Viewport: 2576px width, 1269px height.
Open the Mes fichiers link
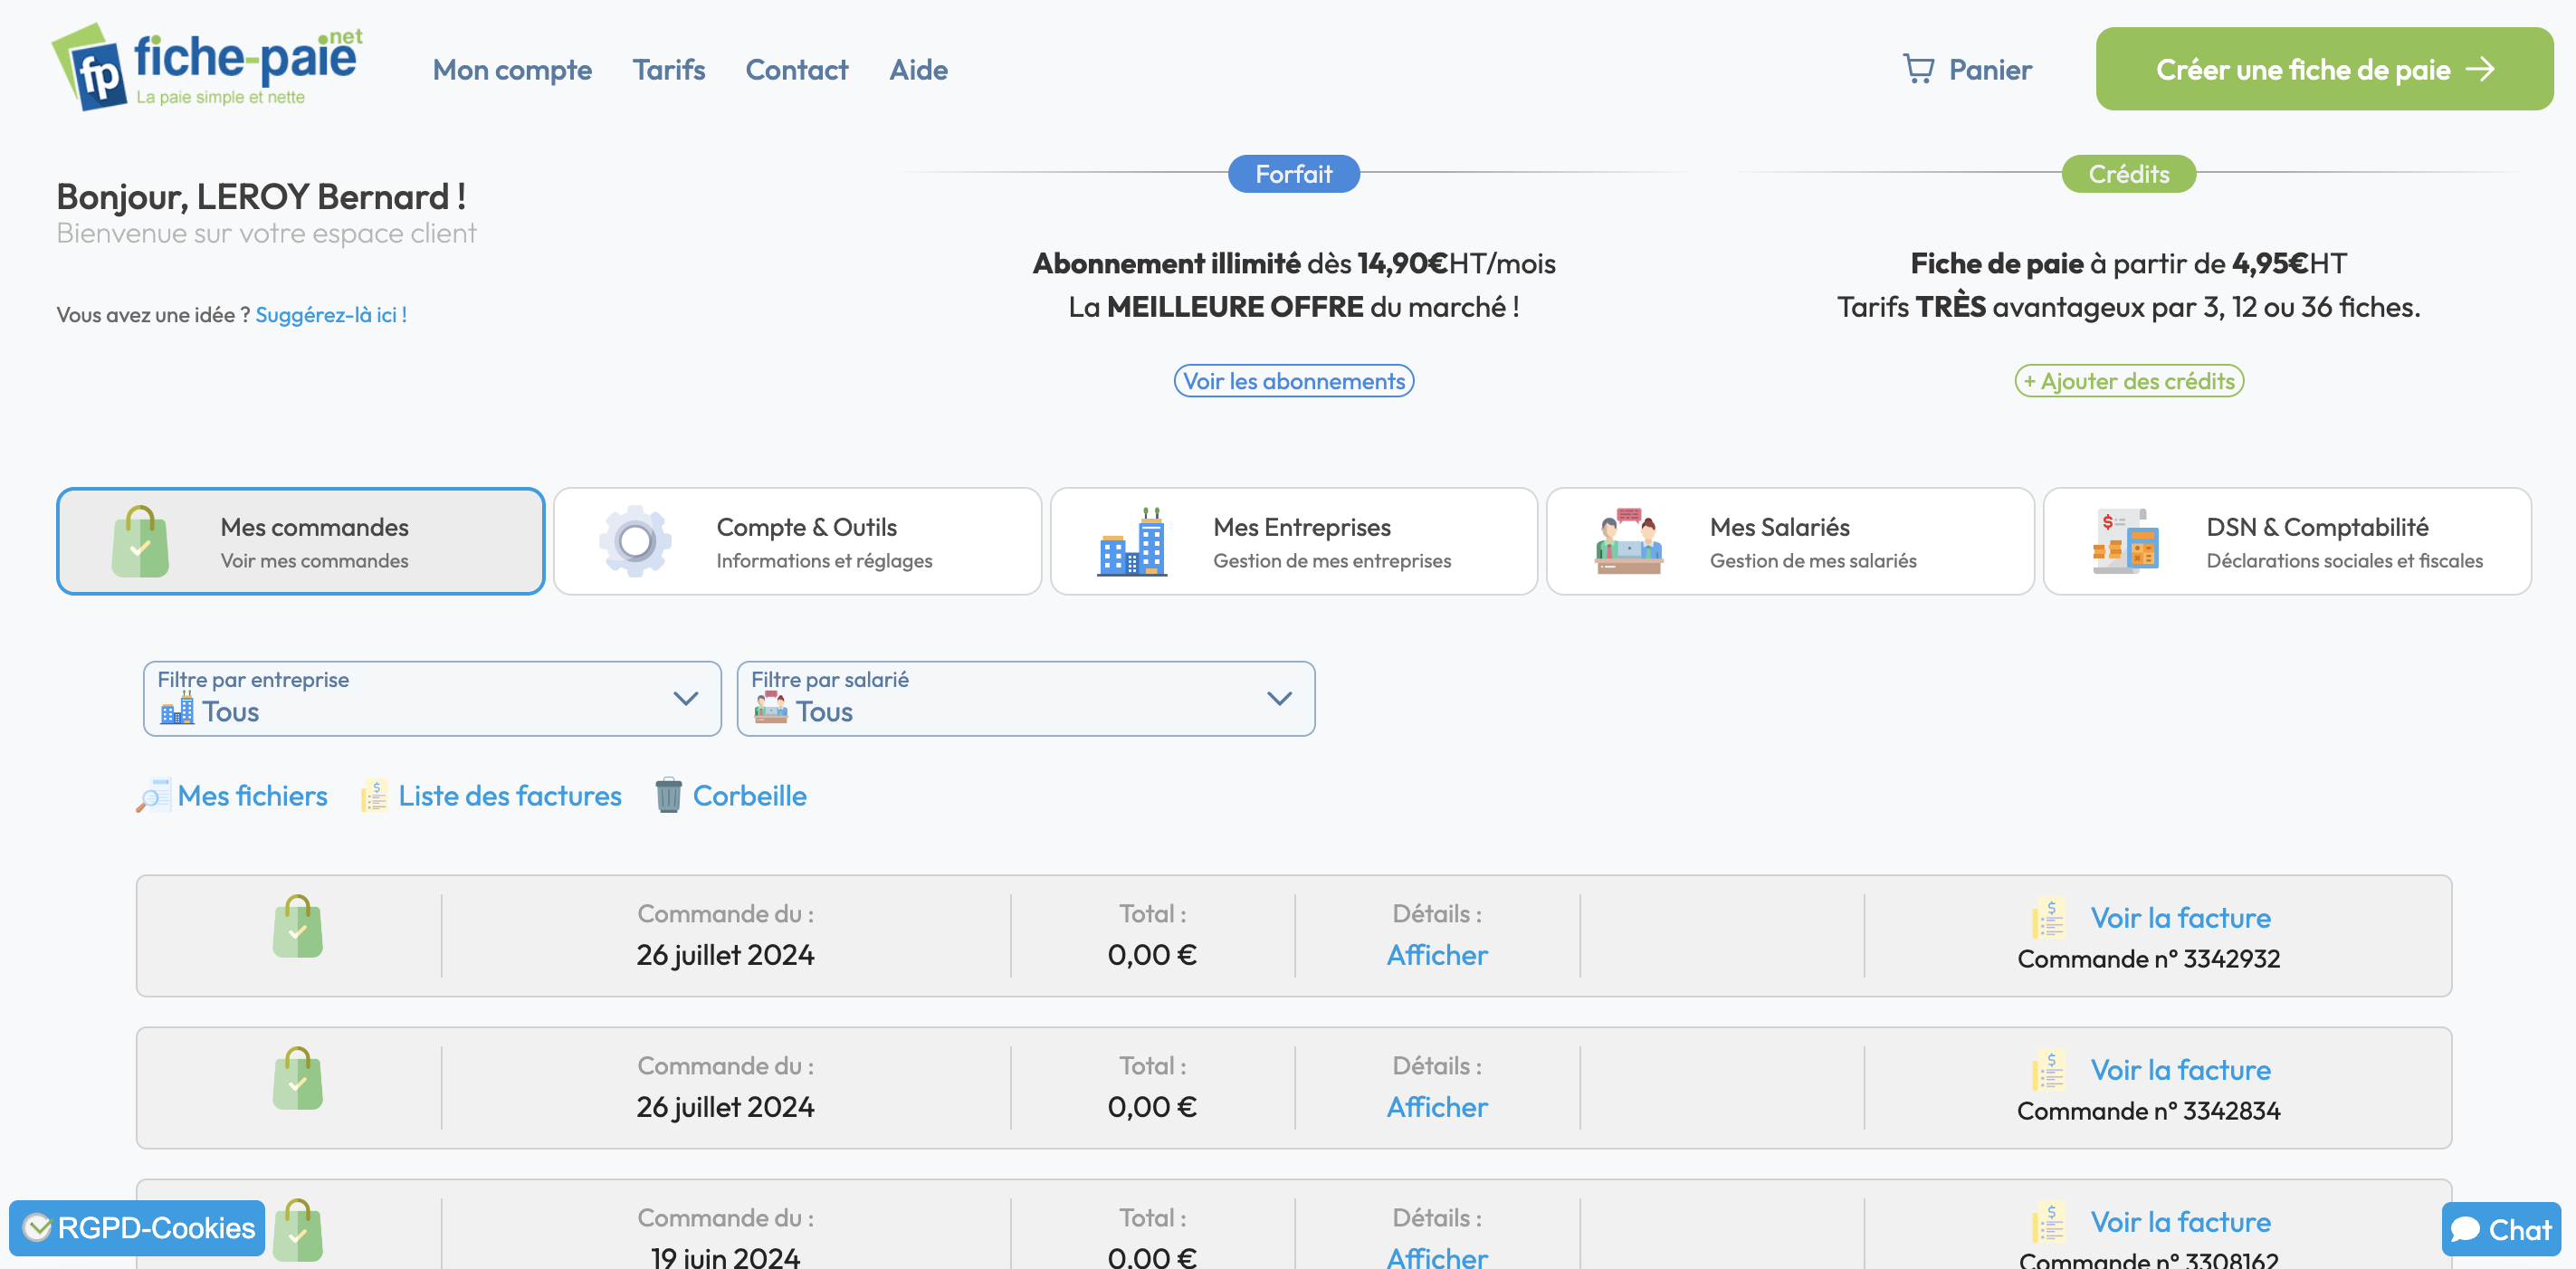point(252,796)
